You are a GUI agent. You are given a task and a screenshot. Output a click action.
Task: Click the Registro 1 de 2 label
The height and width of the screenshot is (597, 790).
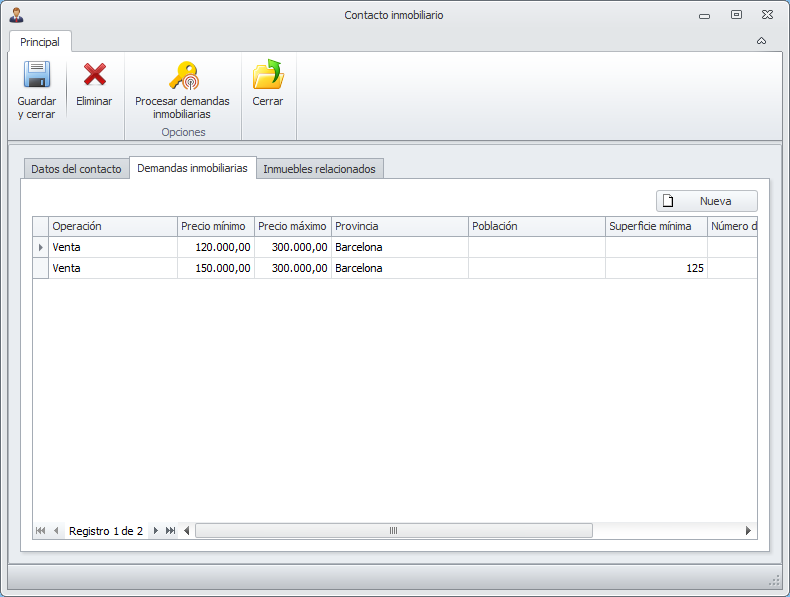pos(106,531)
